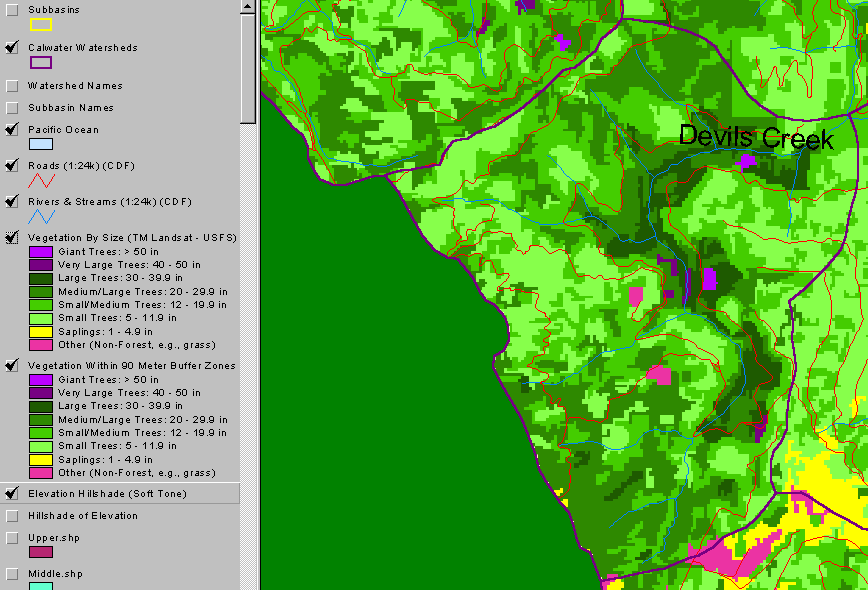Disable Vegetation Within 90 Meter Buffer Zones
868x590 pixels.
click(x=12, y=365)
